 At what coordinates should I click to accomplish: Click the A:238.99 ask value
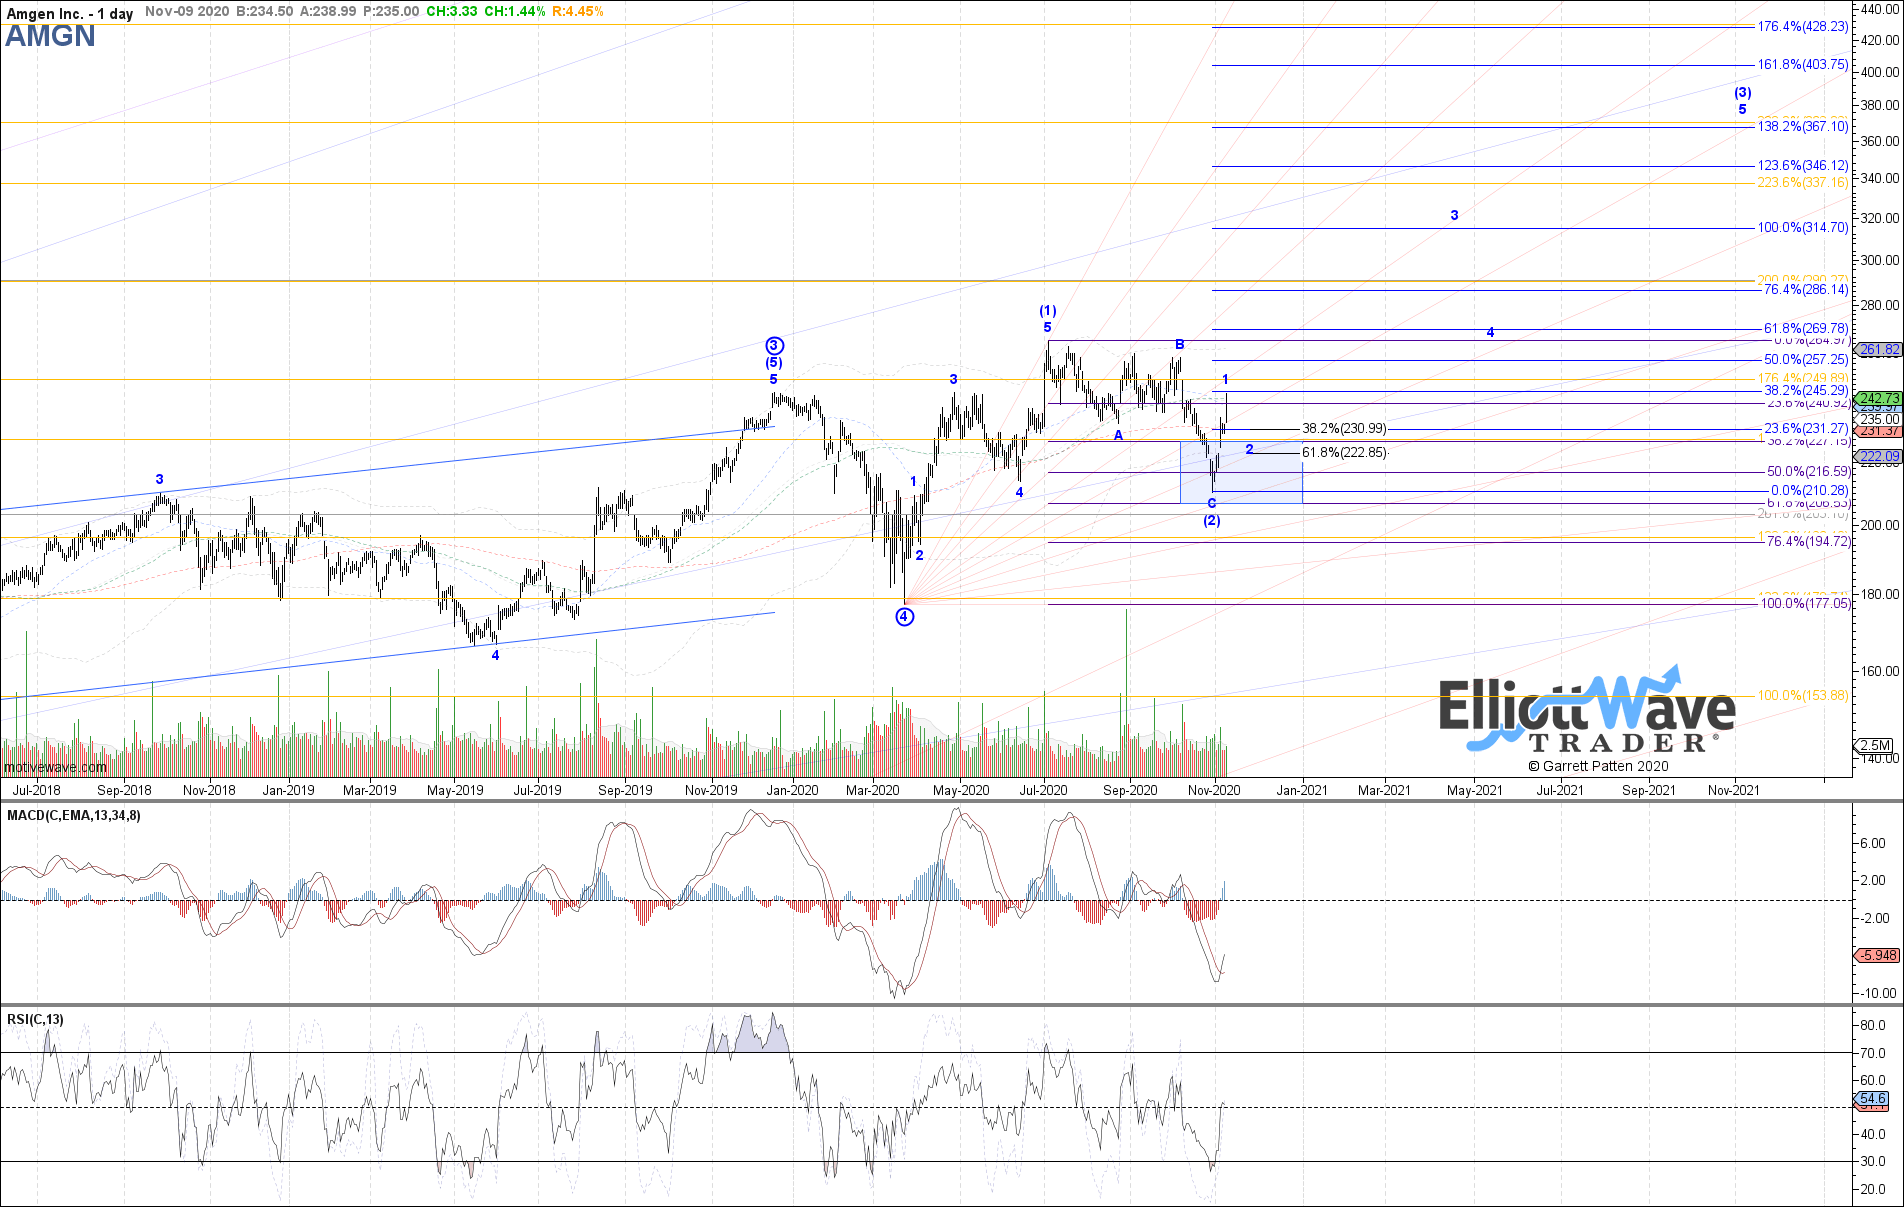click(x=328, y=11)
